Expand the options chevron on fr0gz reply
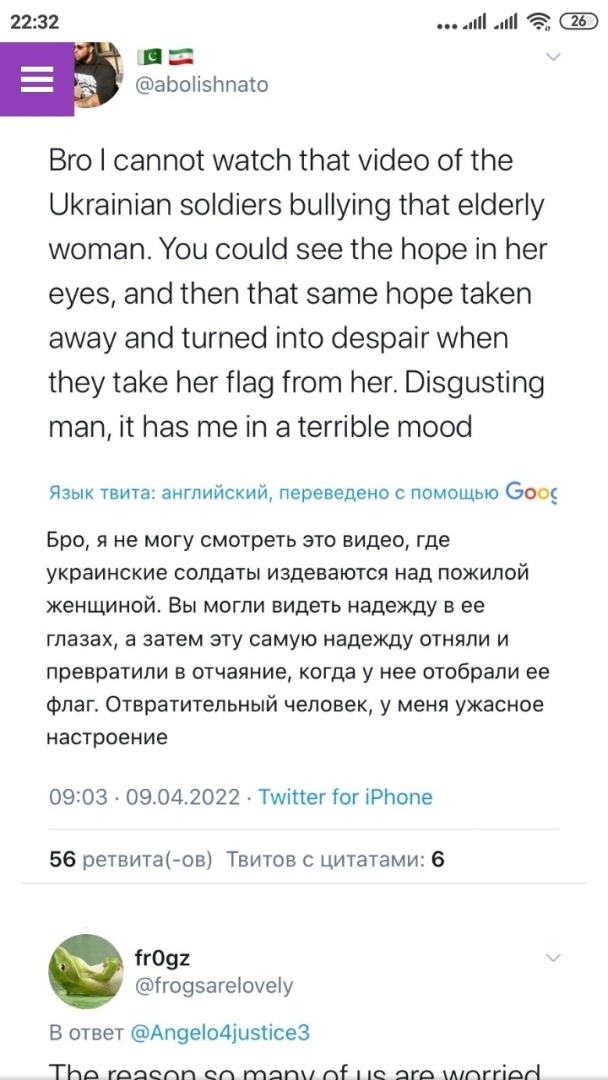Image resolution: width=608 pixels, height=1080 pixels. [553, 957]
